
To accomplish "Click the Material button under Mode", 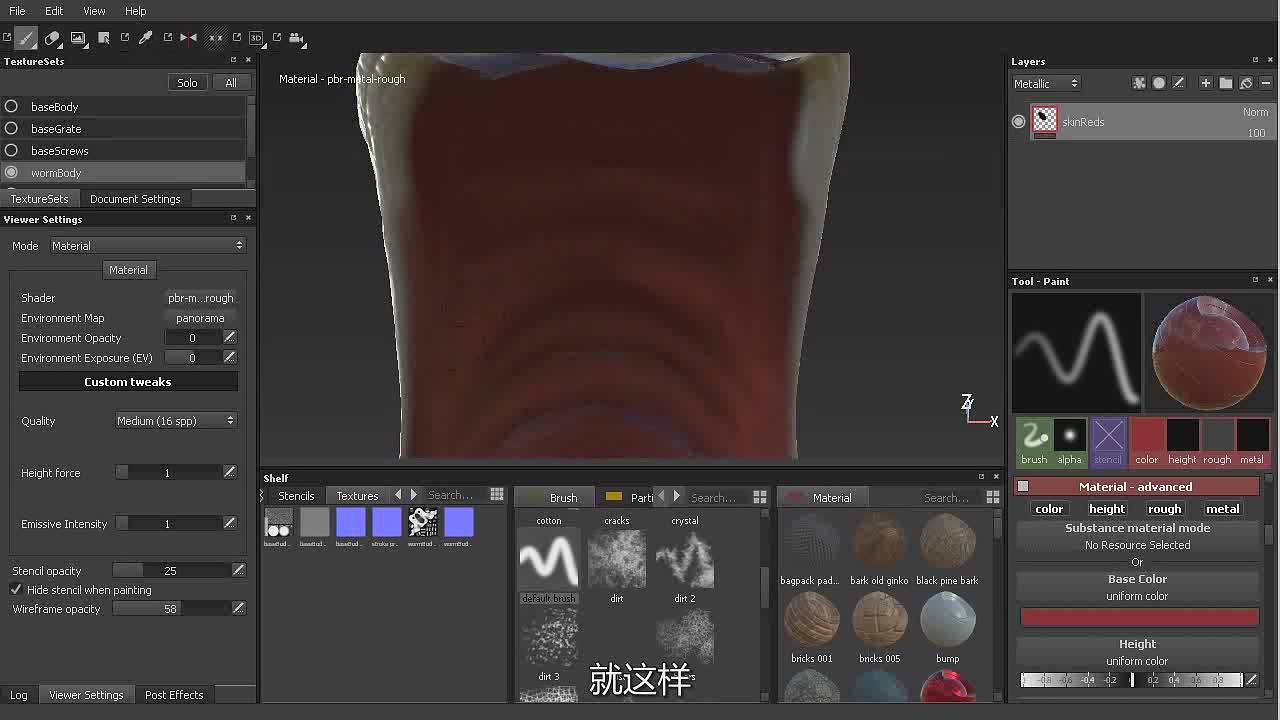I will point(128,270).
